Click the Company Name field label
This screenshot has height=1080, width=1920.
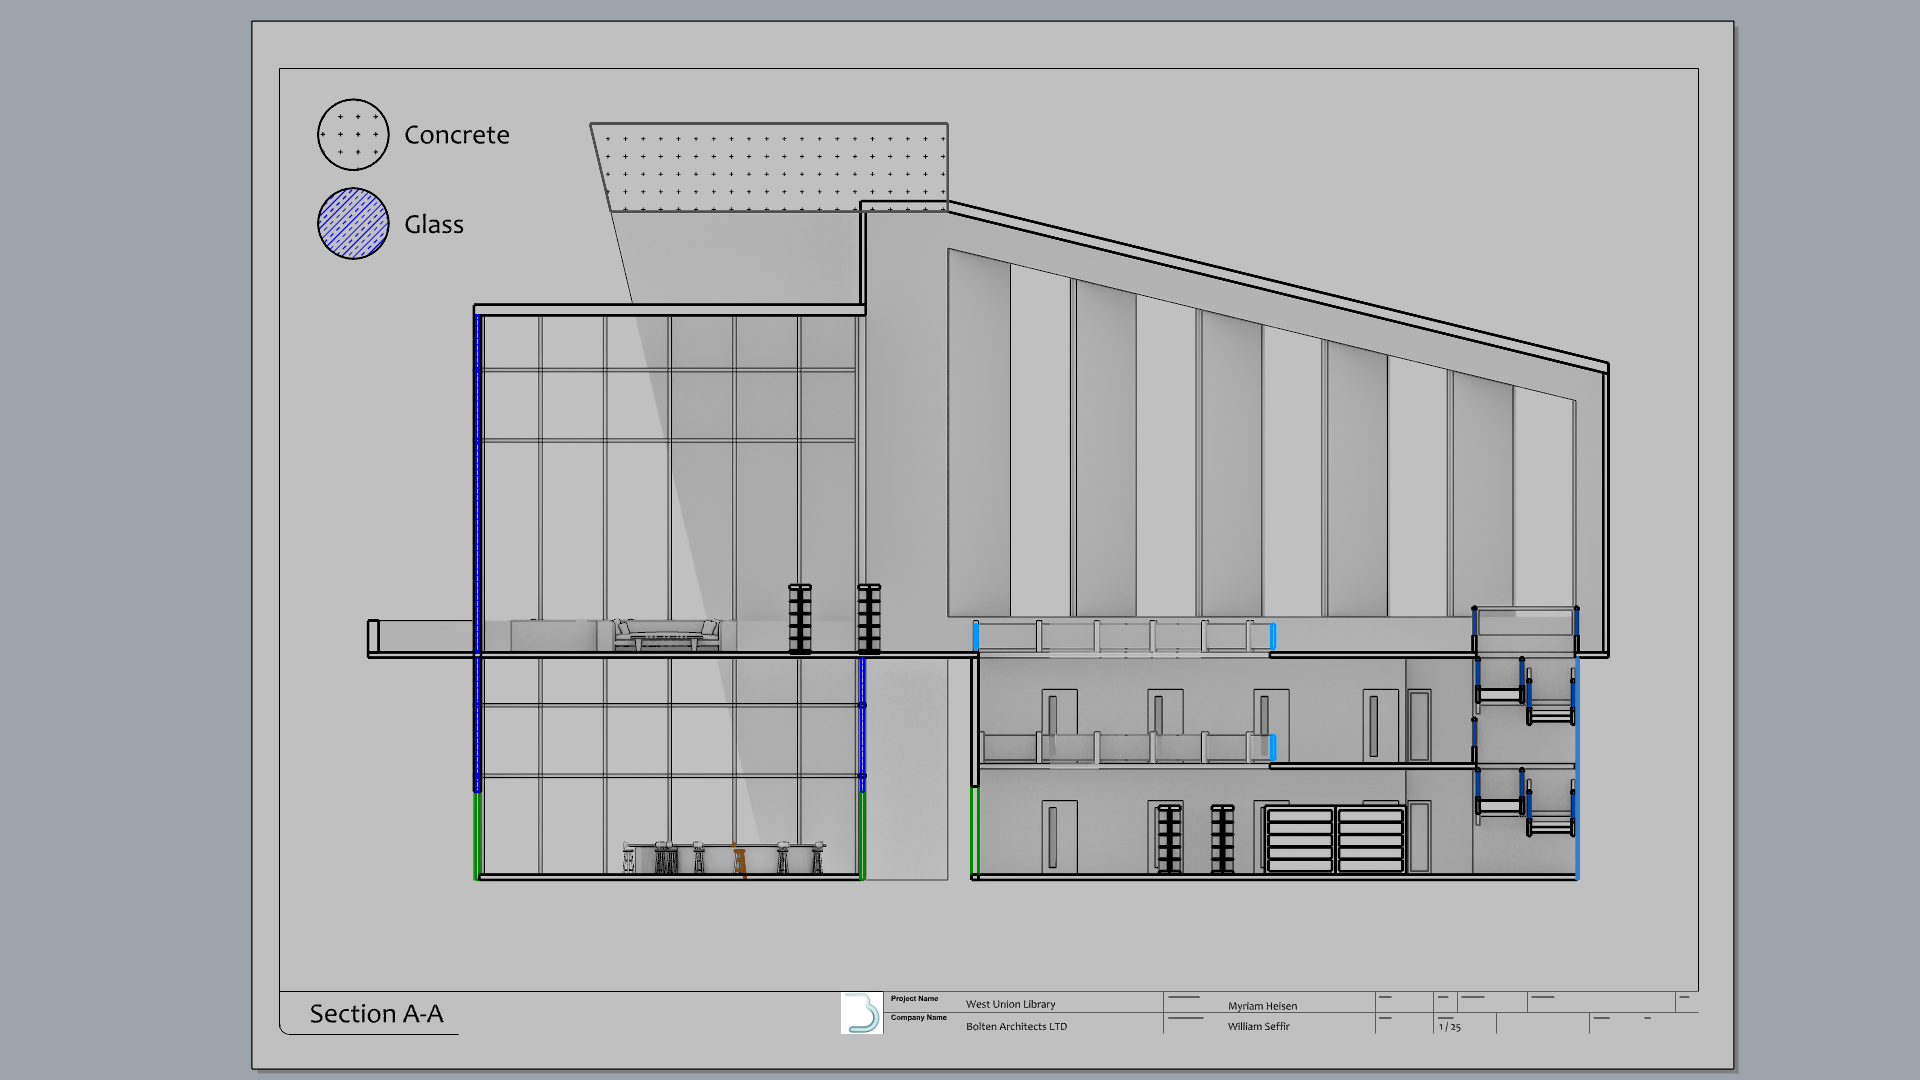(x=918, y=1018)
